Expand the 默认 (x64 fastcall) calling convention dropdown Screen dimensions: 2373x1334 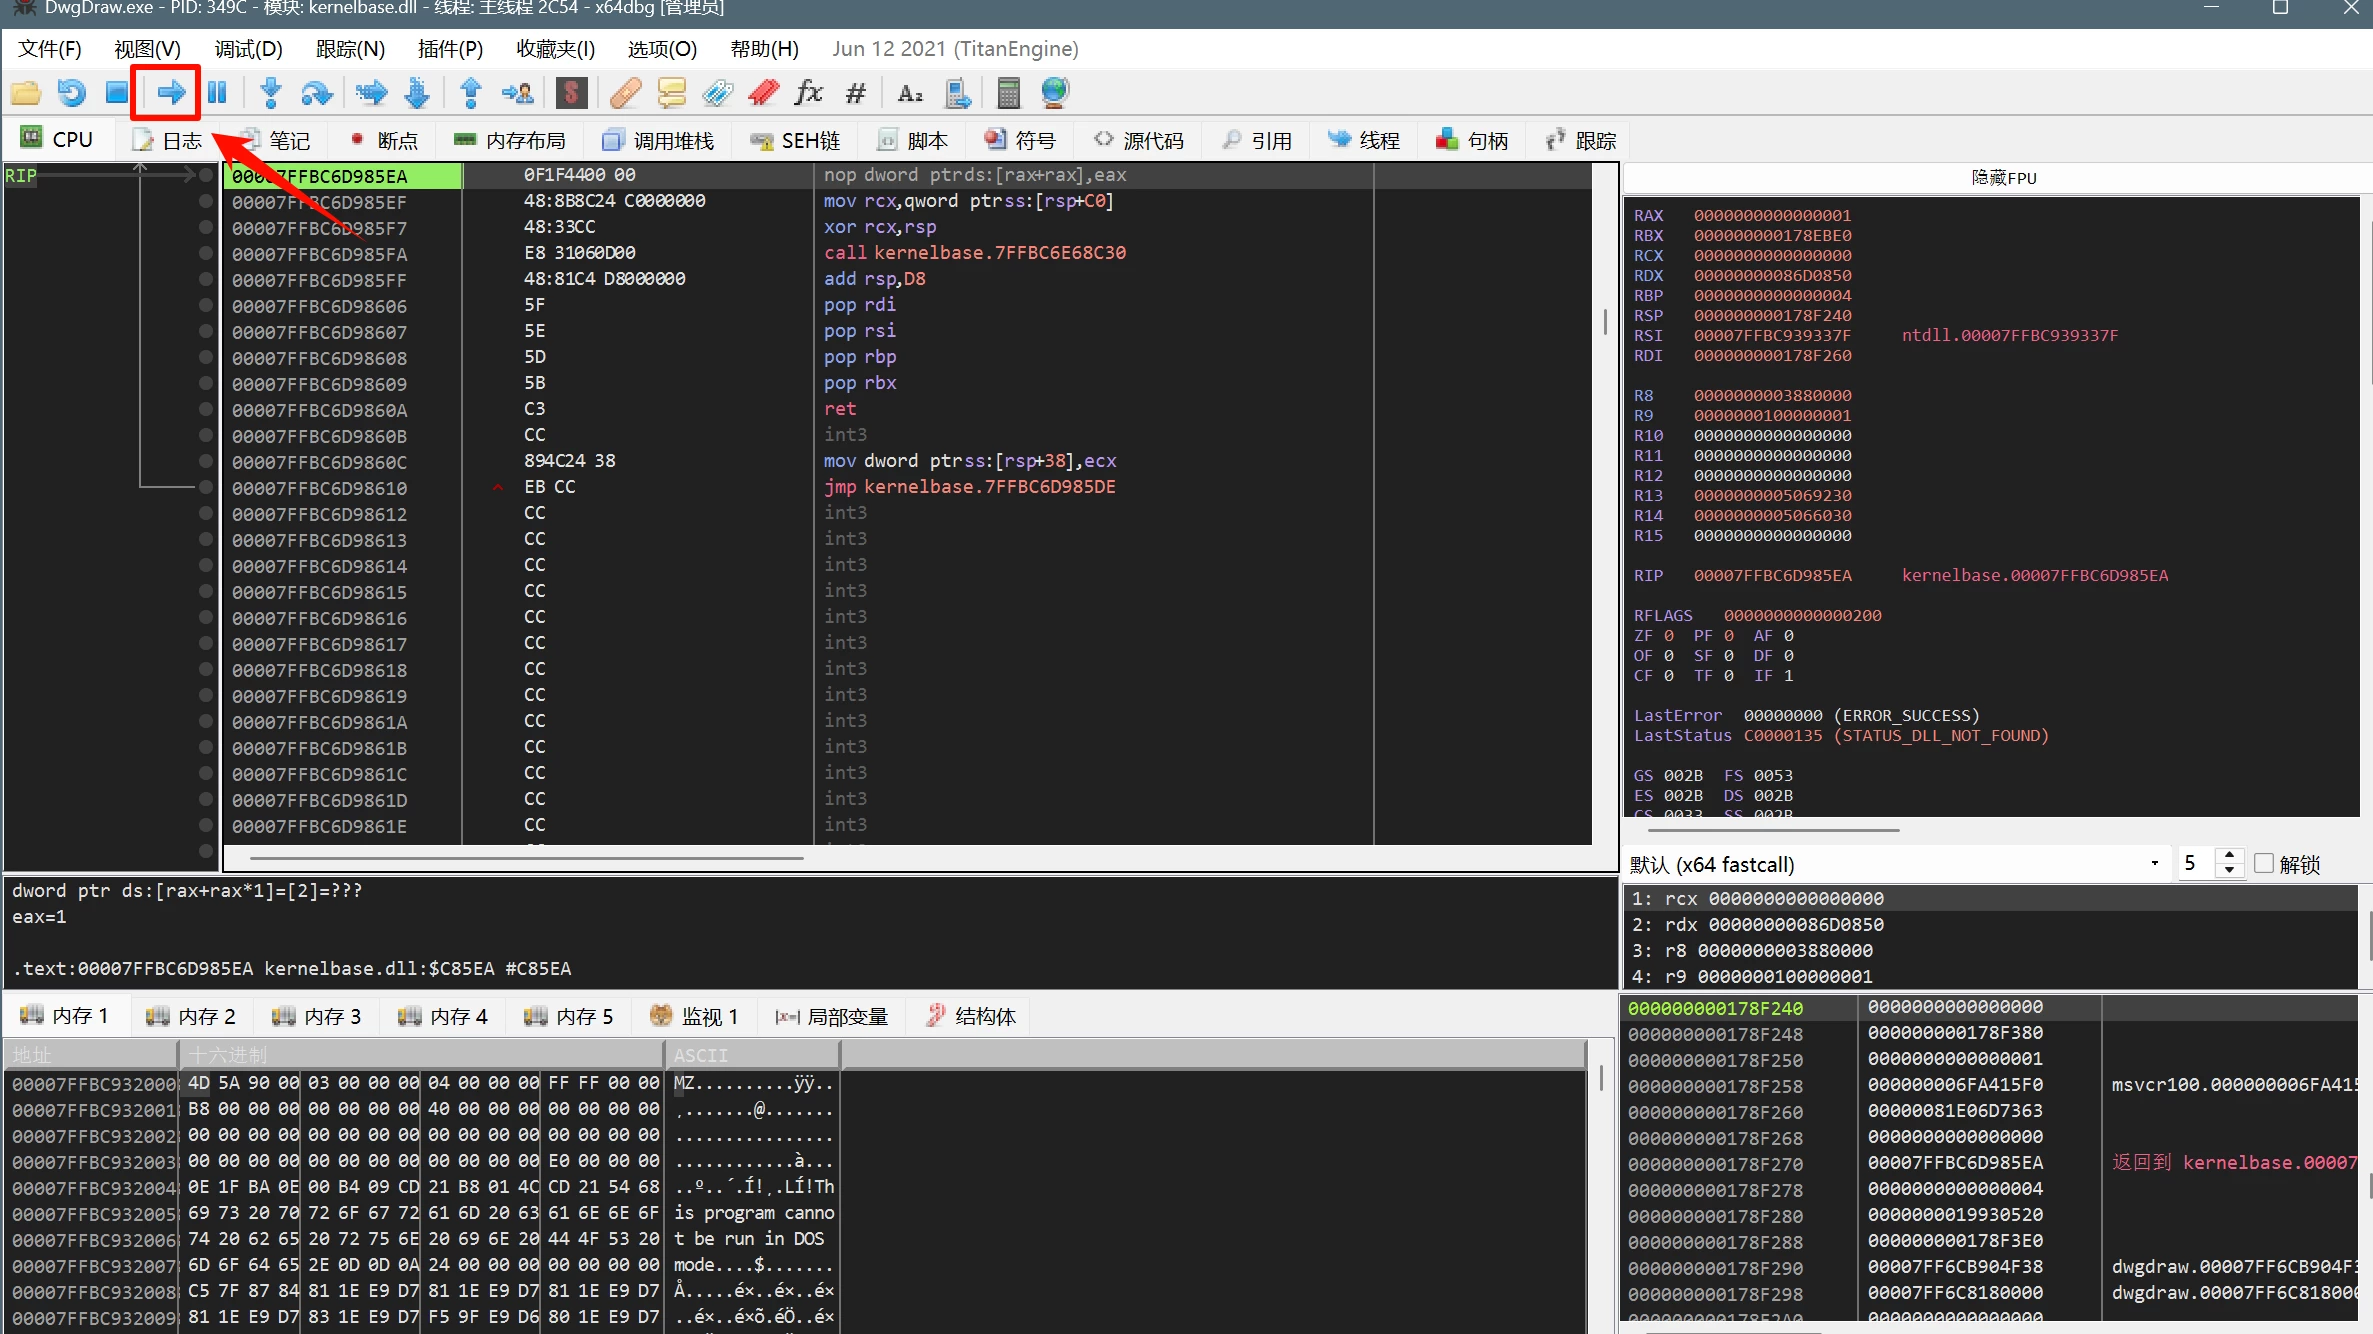(x=2154, y=864)
